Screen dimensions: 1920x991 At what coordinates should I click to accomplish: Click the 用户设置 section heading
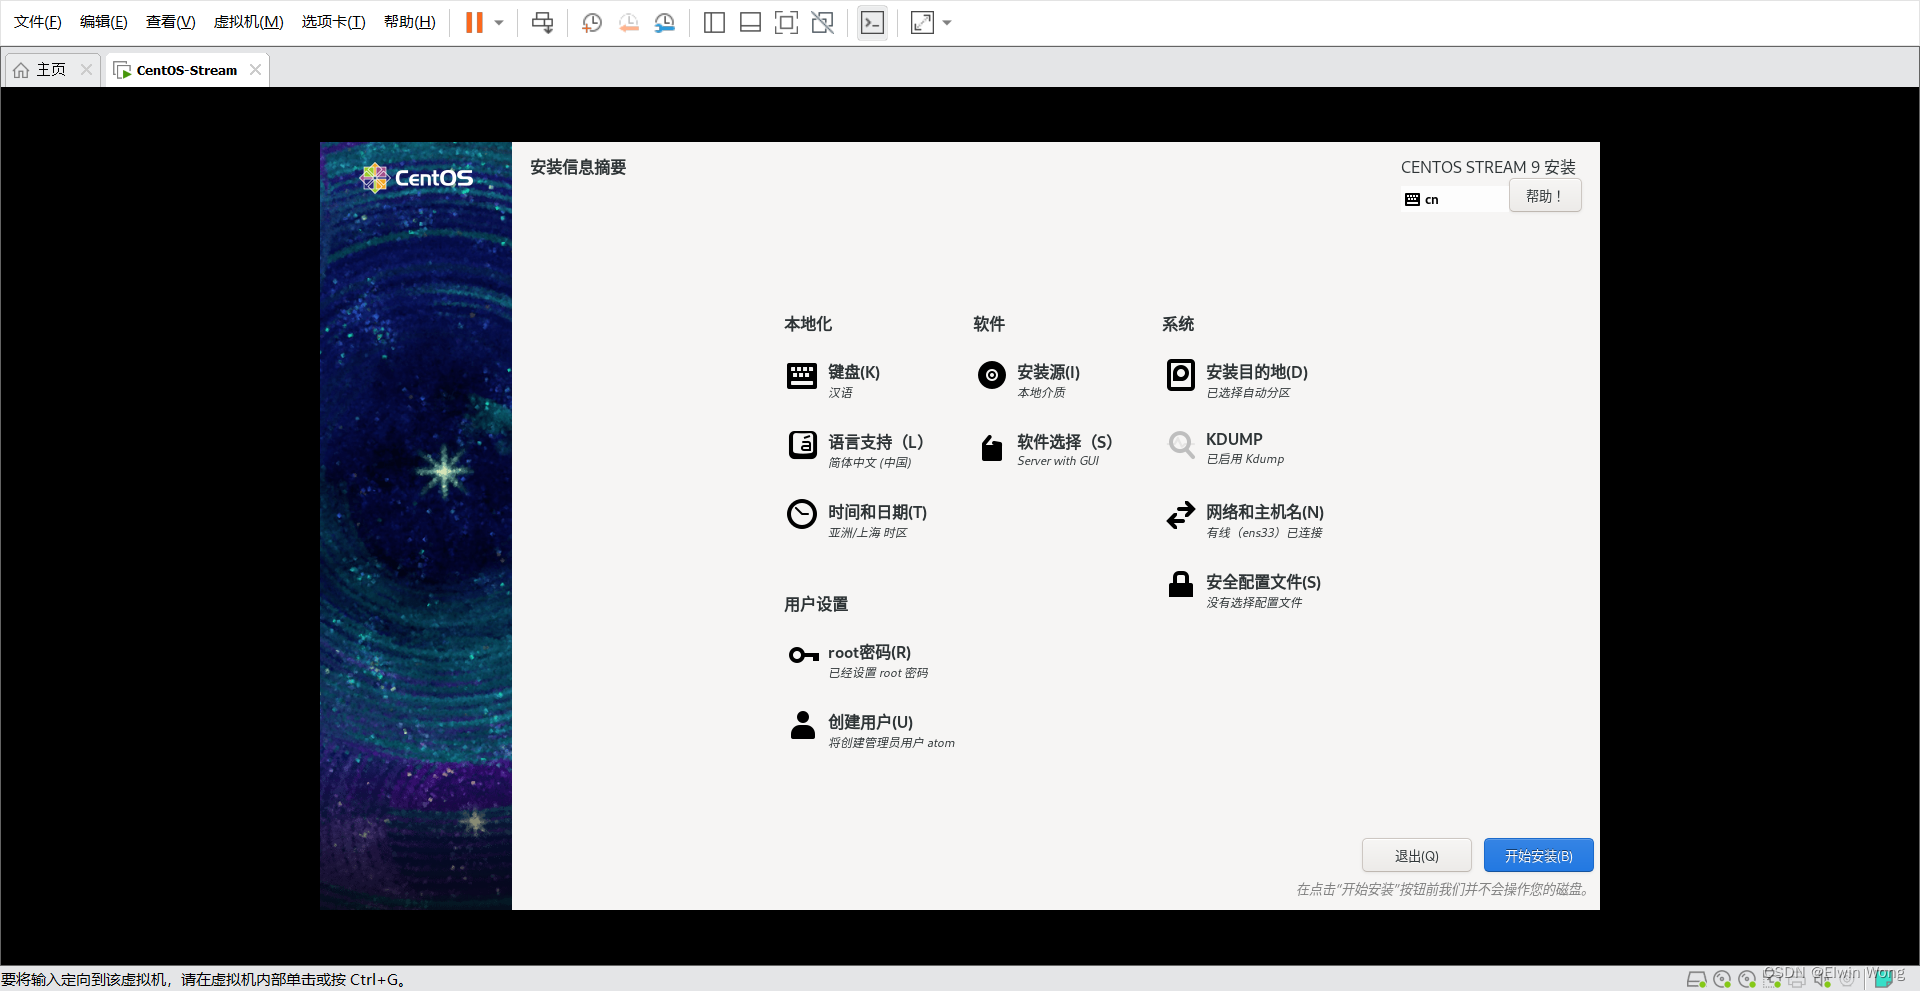(816, 604)
